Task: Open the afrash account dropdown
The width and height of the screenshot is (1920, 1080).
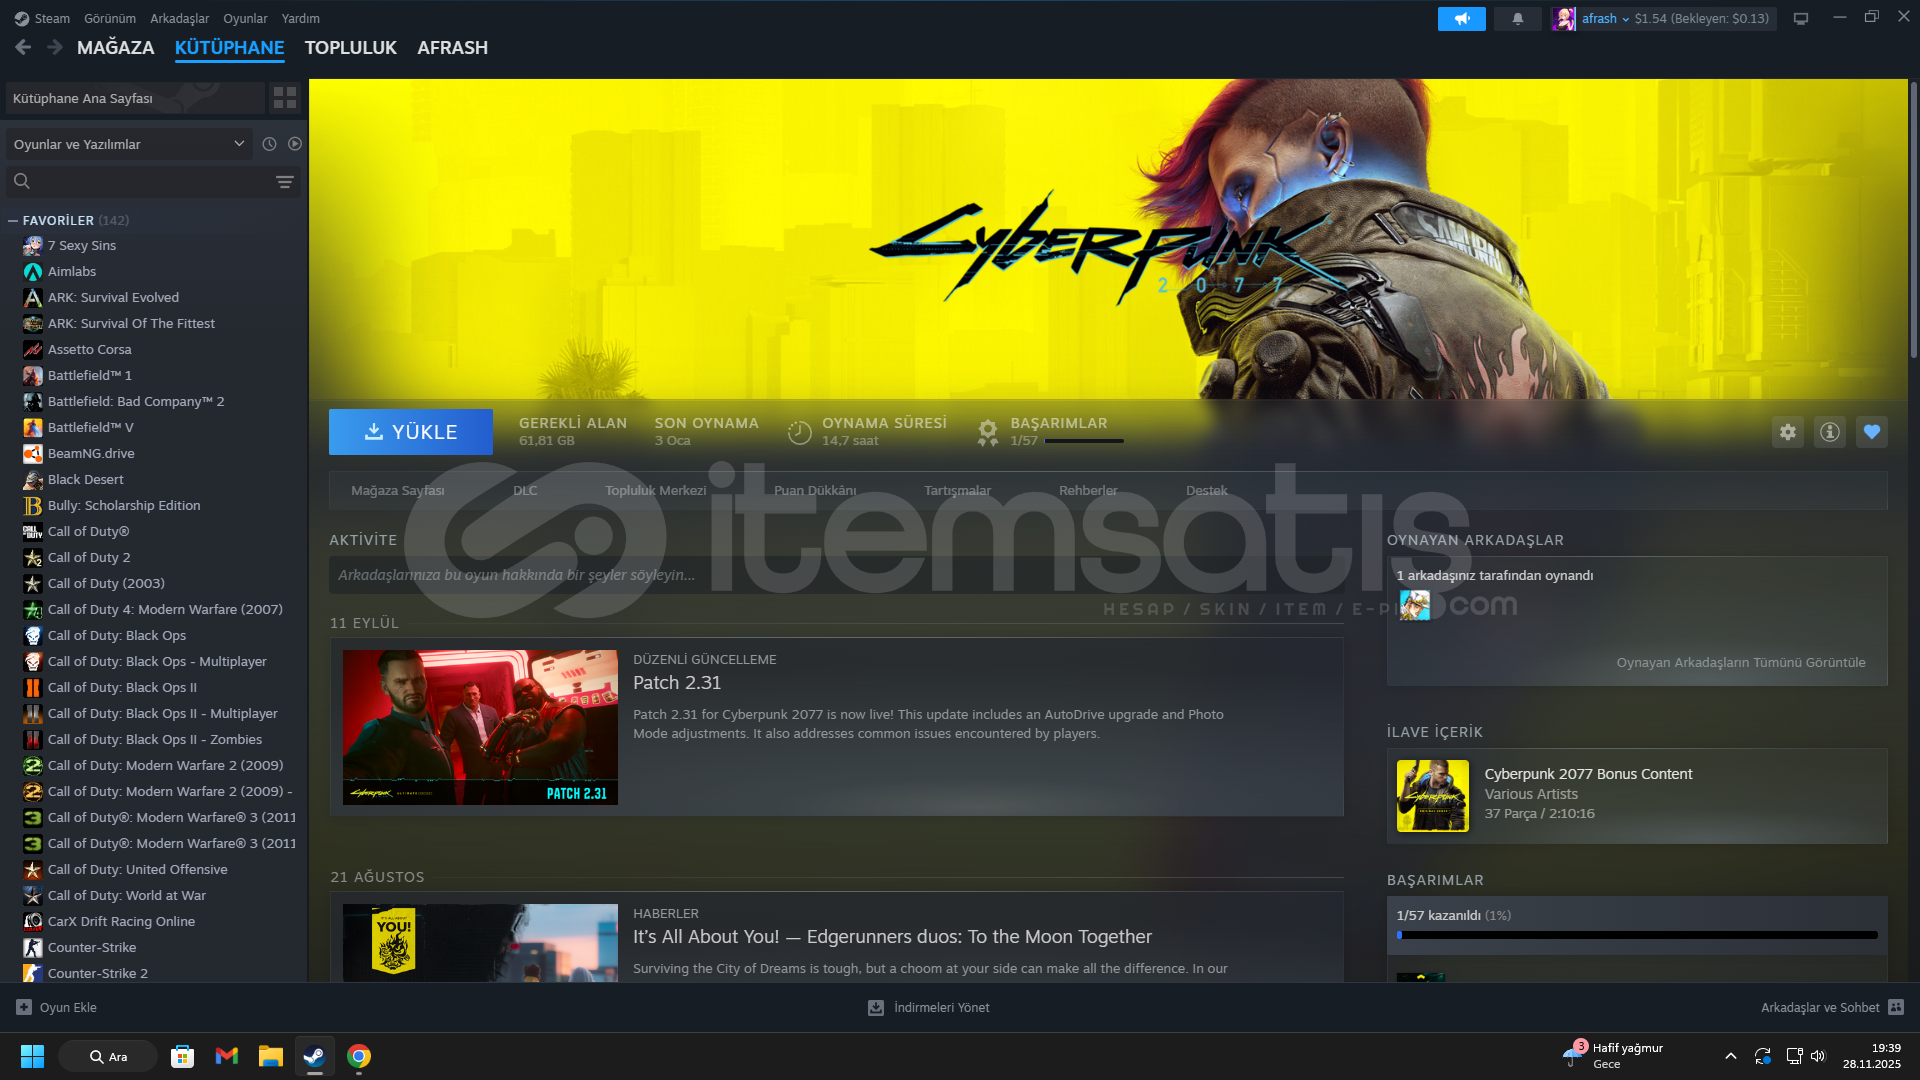Action: [1604, 19]
